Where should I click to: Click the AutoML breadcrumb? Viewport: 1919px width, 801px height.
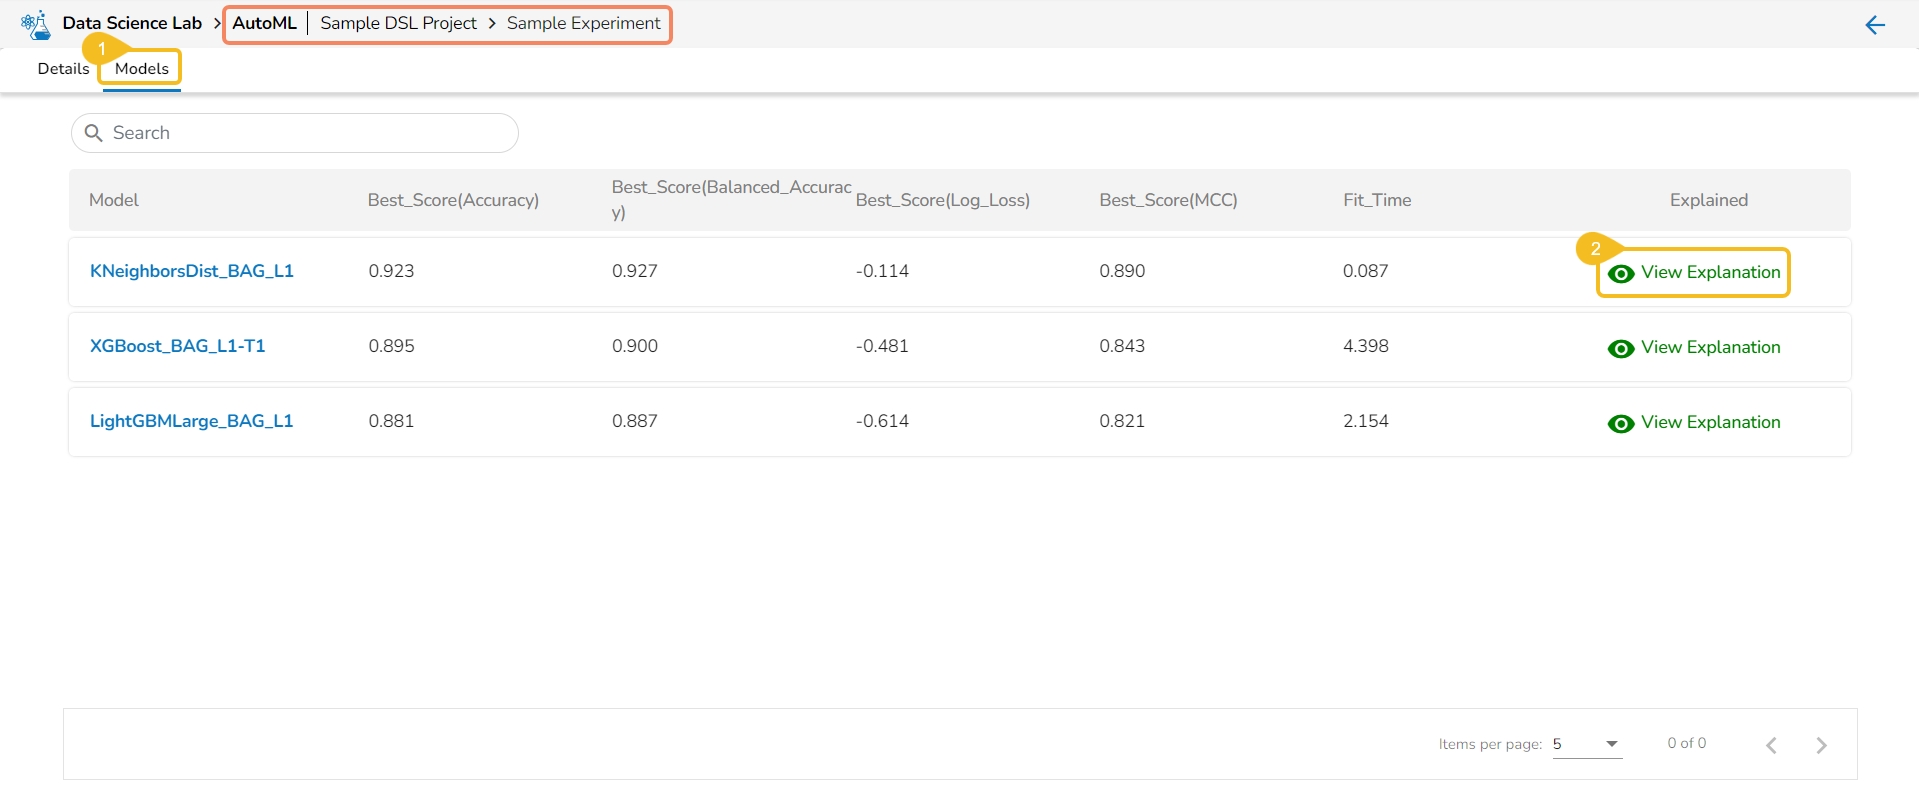tap(265, 23)
